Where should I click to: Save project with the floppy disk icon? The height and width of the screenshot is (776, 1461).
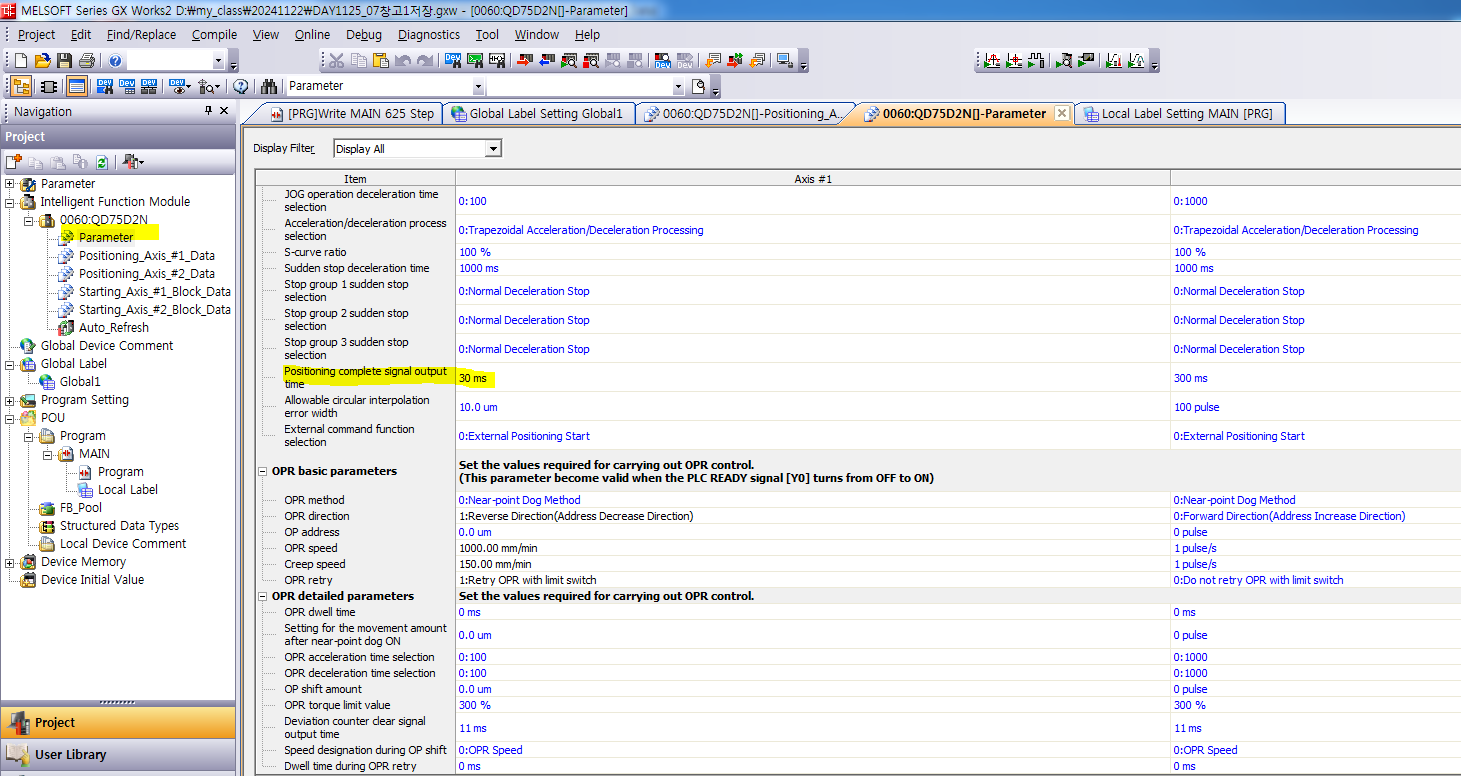pyautogui.click(x=64, y=61)
